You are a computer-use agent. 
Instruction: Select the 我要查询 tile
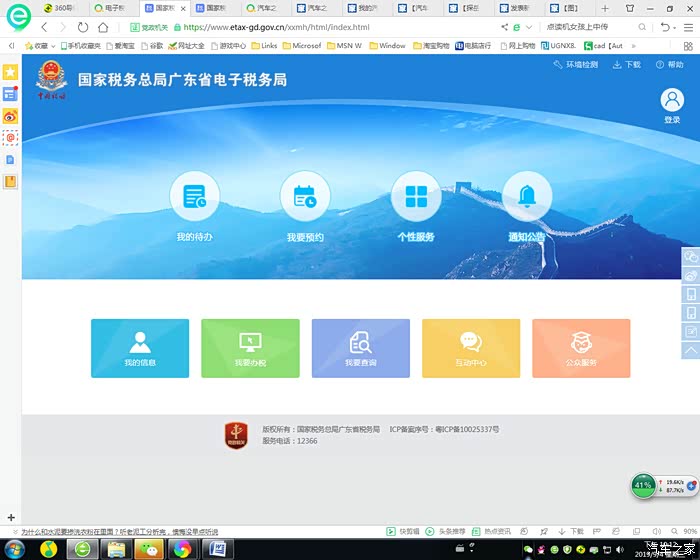tap(361, 348)
